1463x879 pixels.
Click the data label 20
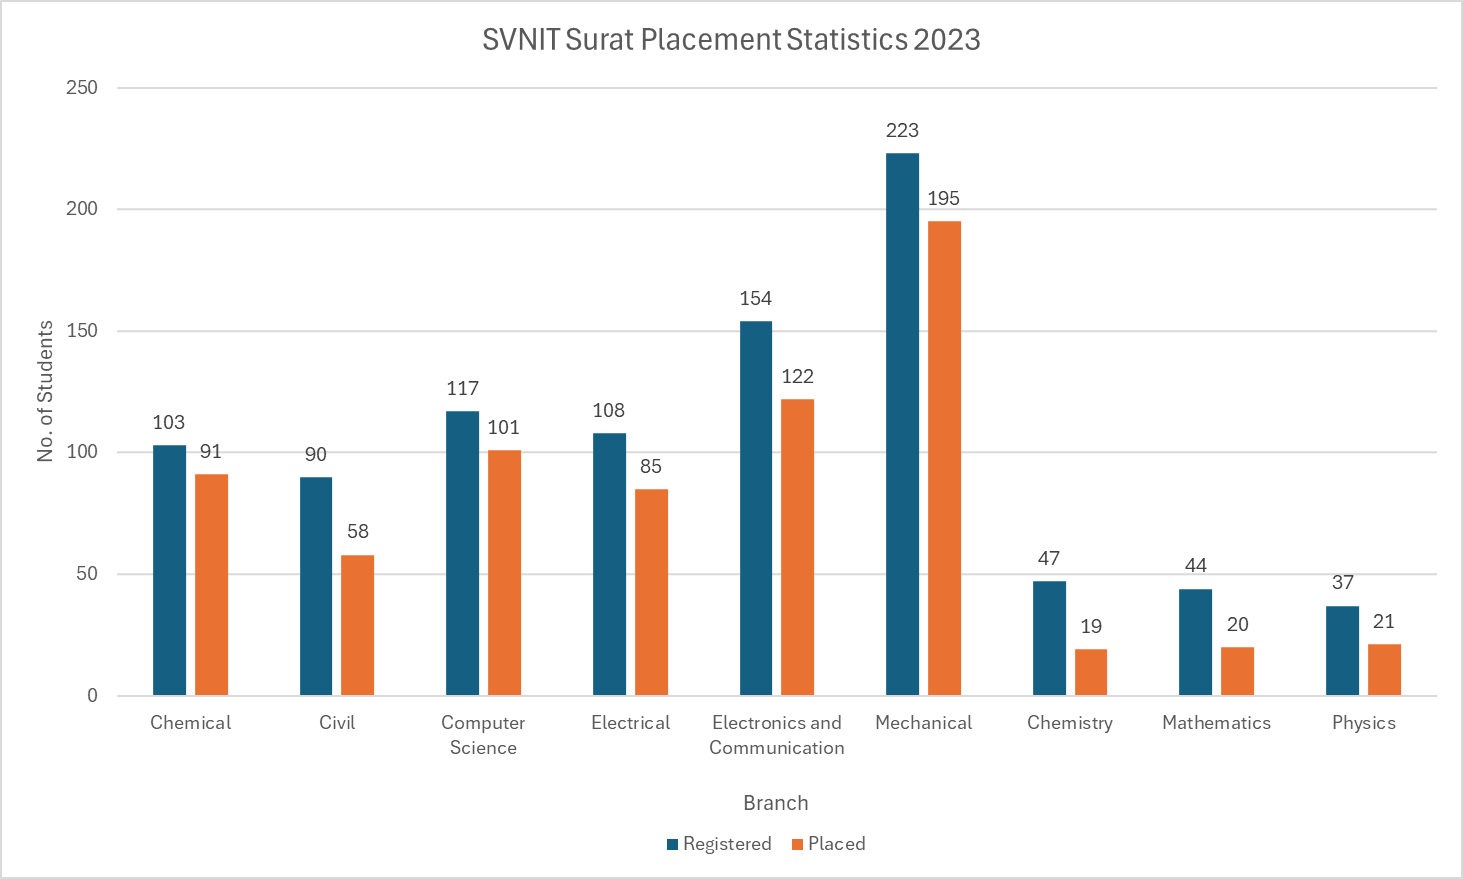point(1238,625)
